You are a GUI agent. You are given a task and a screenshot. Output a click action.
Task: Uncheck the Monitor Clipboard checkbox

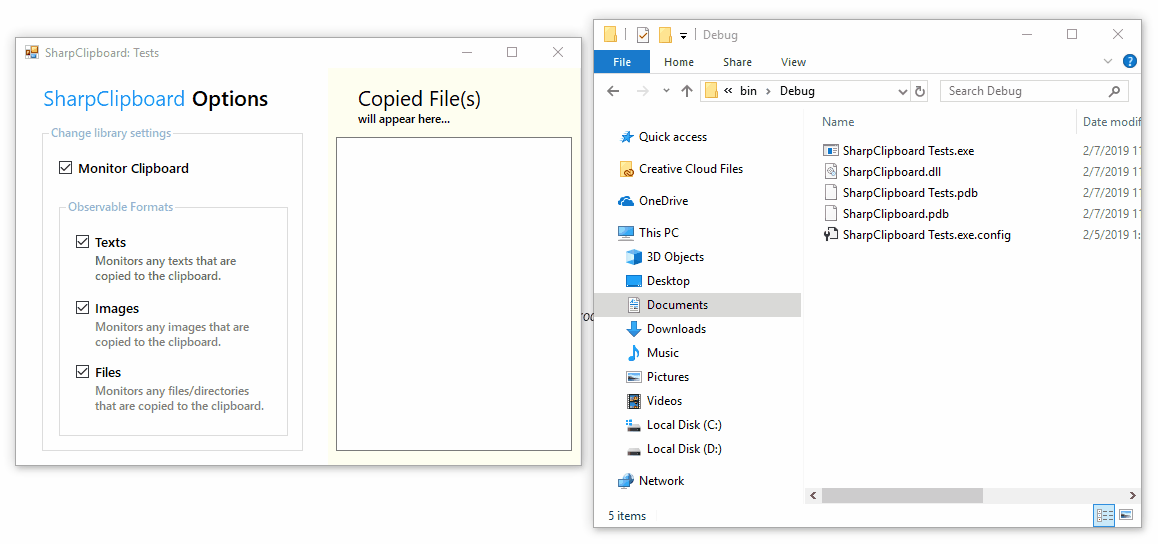pos(66,168)
